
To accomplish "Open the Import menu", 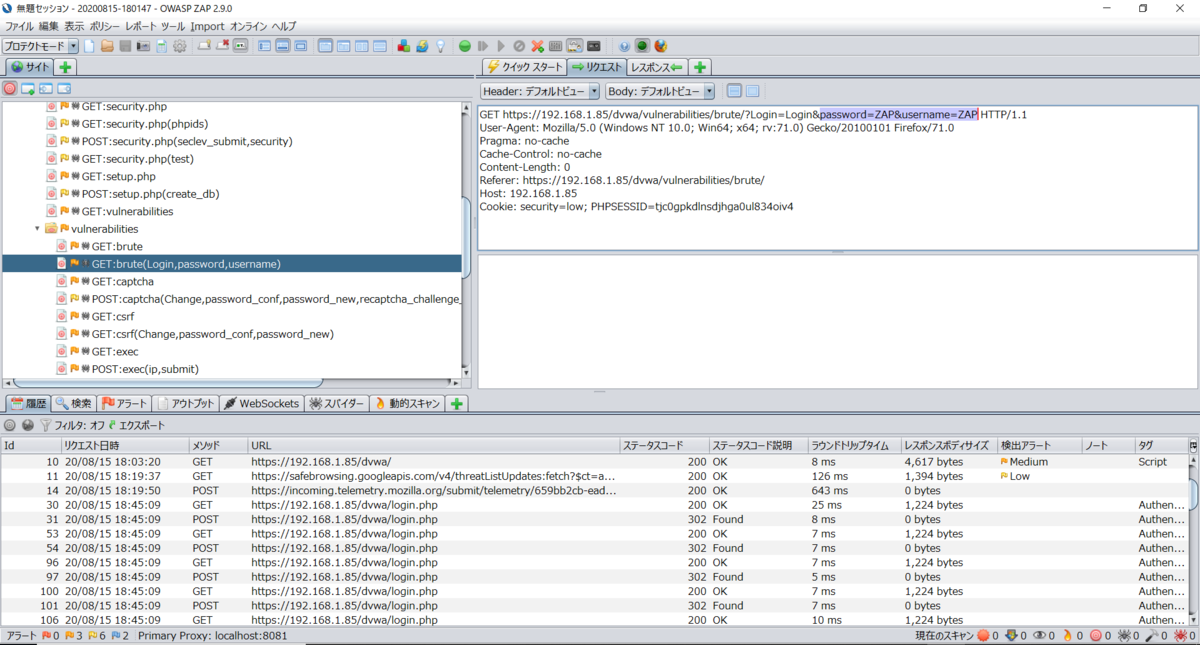I will point(207,26).
